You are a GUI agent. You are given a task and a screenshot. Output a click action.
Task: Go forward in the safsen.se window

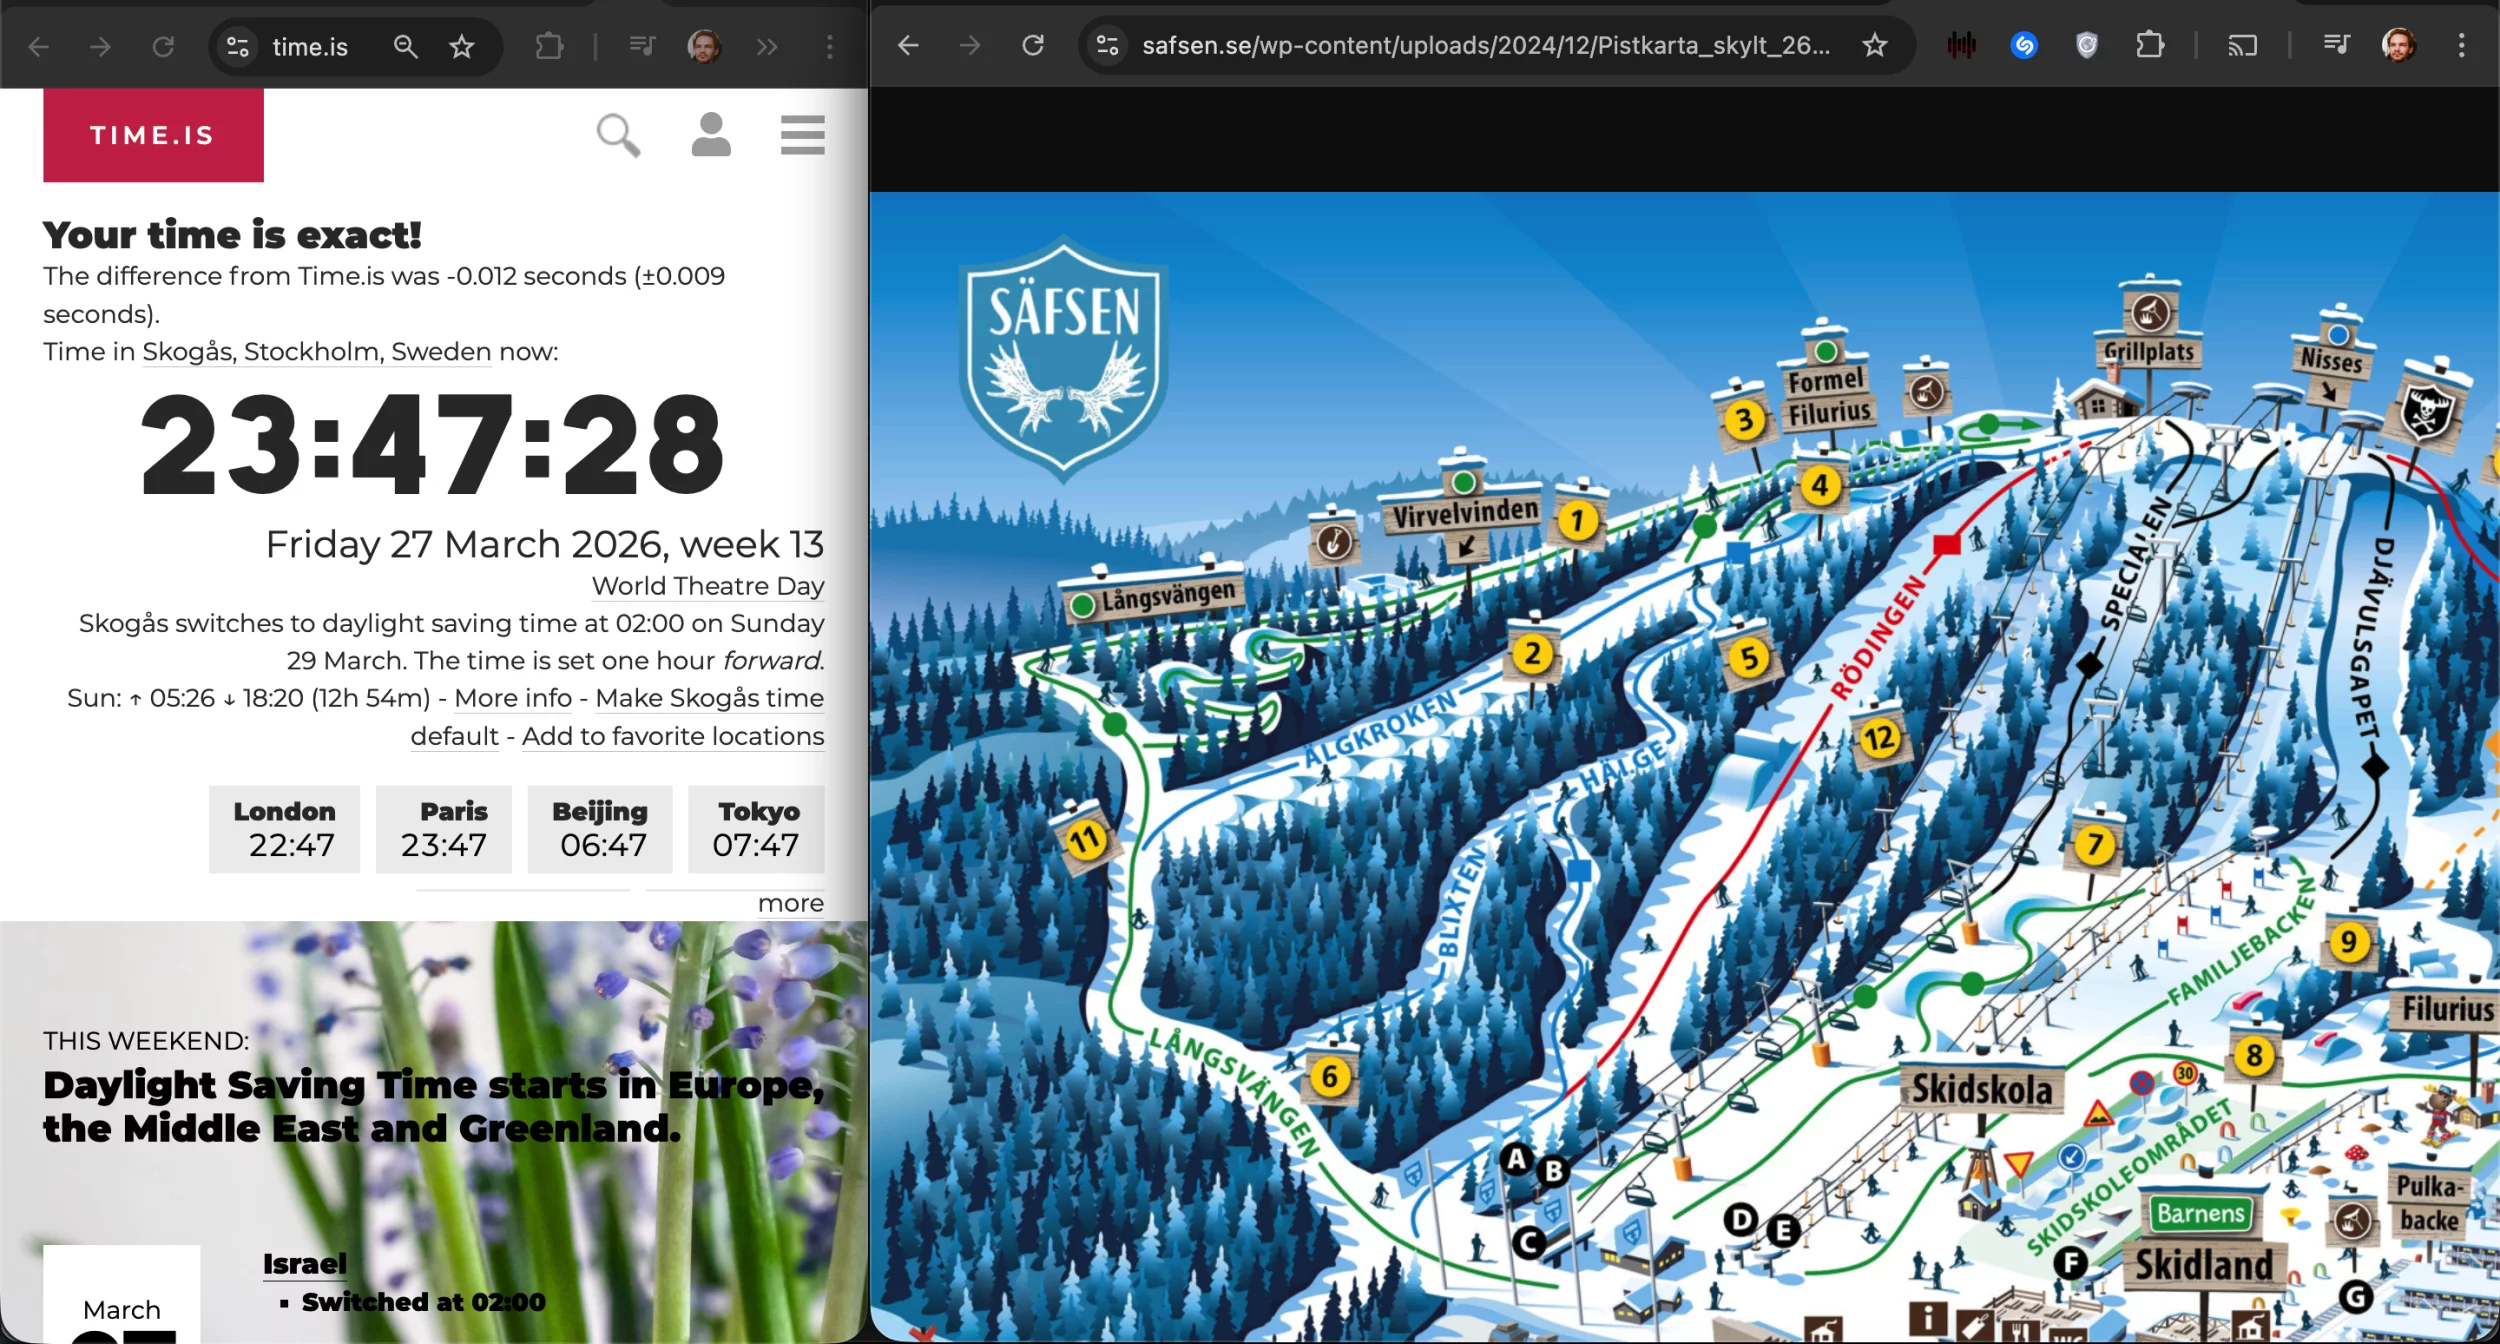tap(970, 45)
